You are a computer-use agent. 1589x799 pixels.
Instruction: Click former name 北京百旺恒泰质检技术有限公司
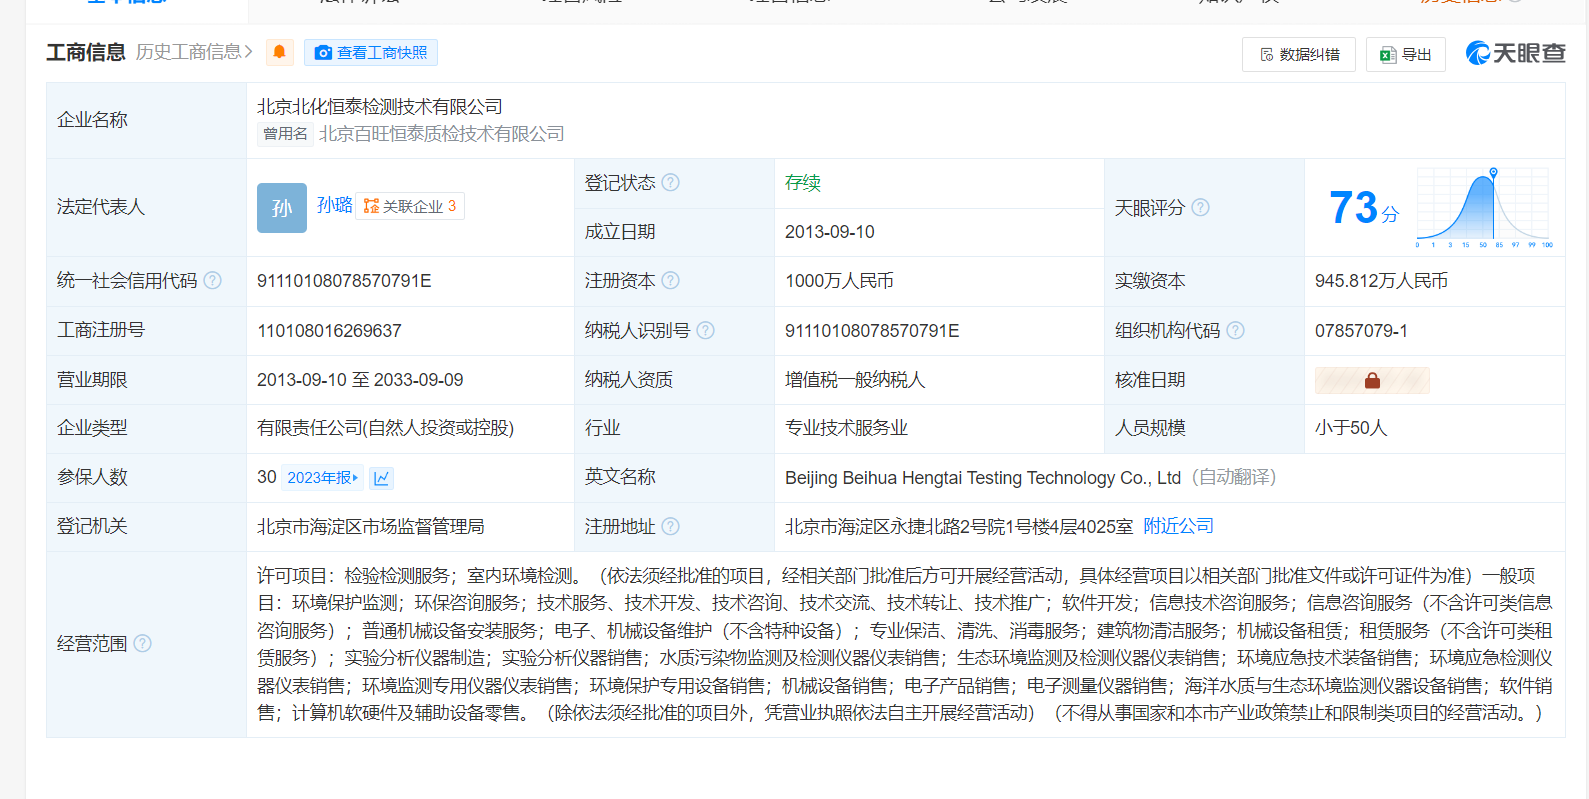[x=442, y=134]
